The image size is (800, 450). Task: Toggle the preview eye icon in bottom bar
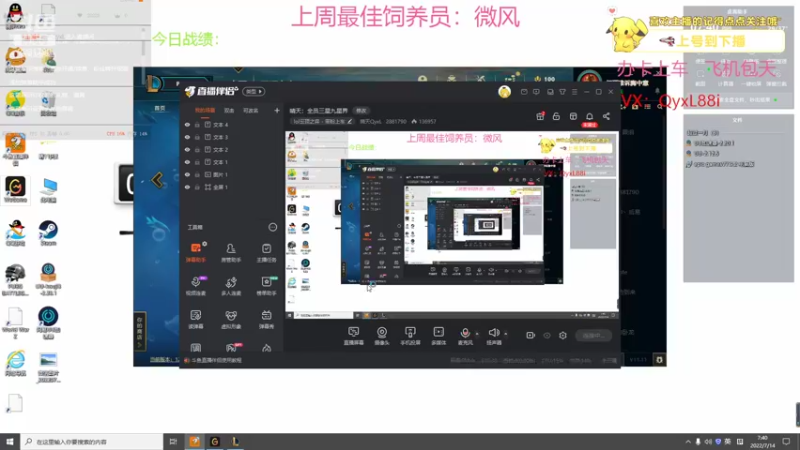point(547,335)
